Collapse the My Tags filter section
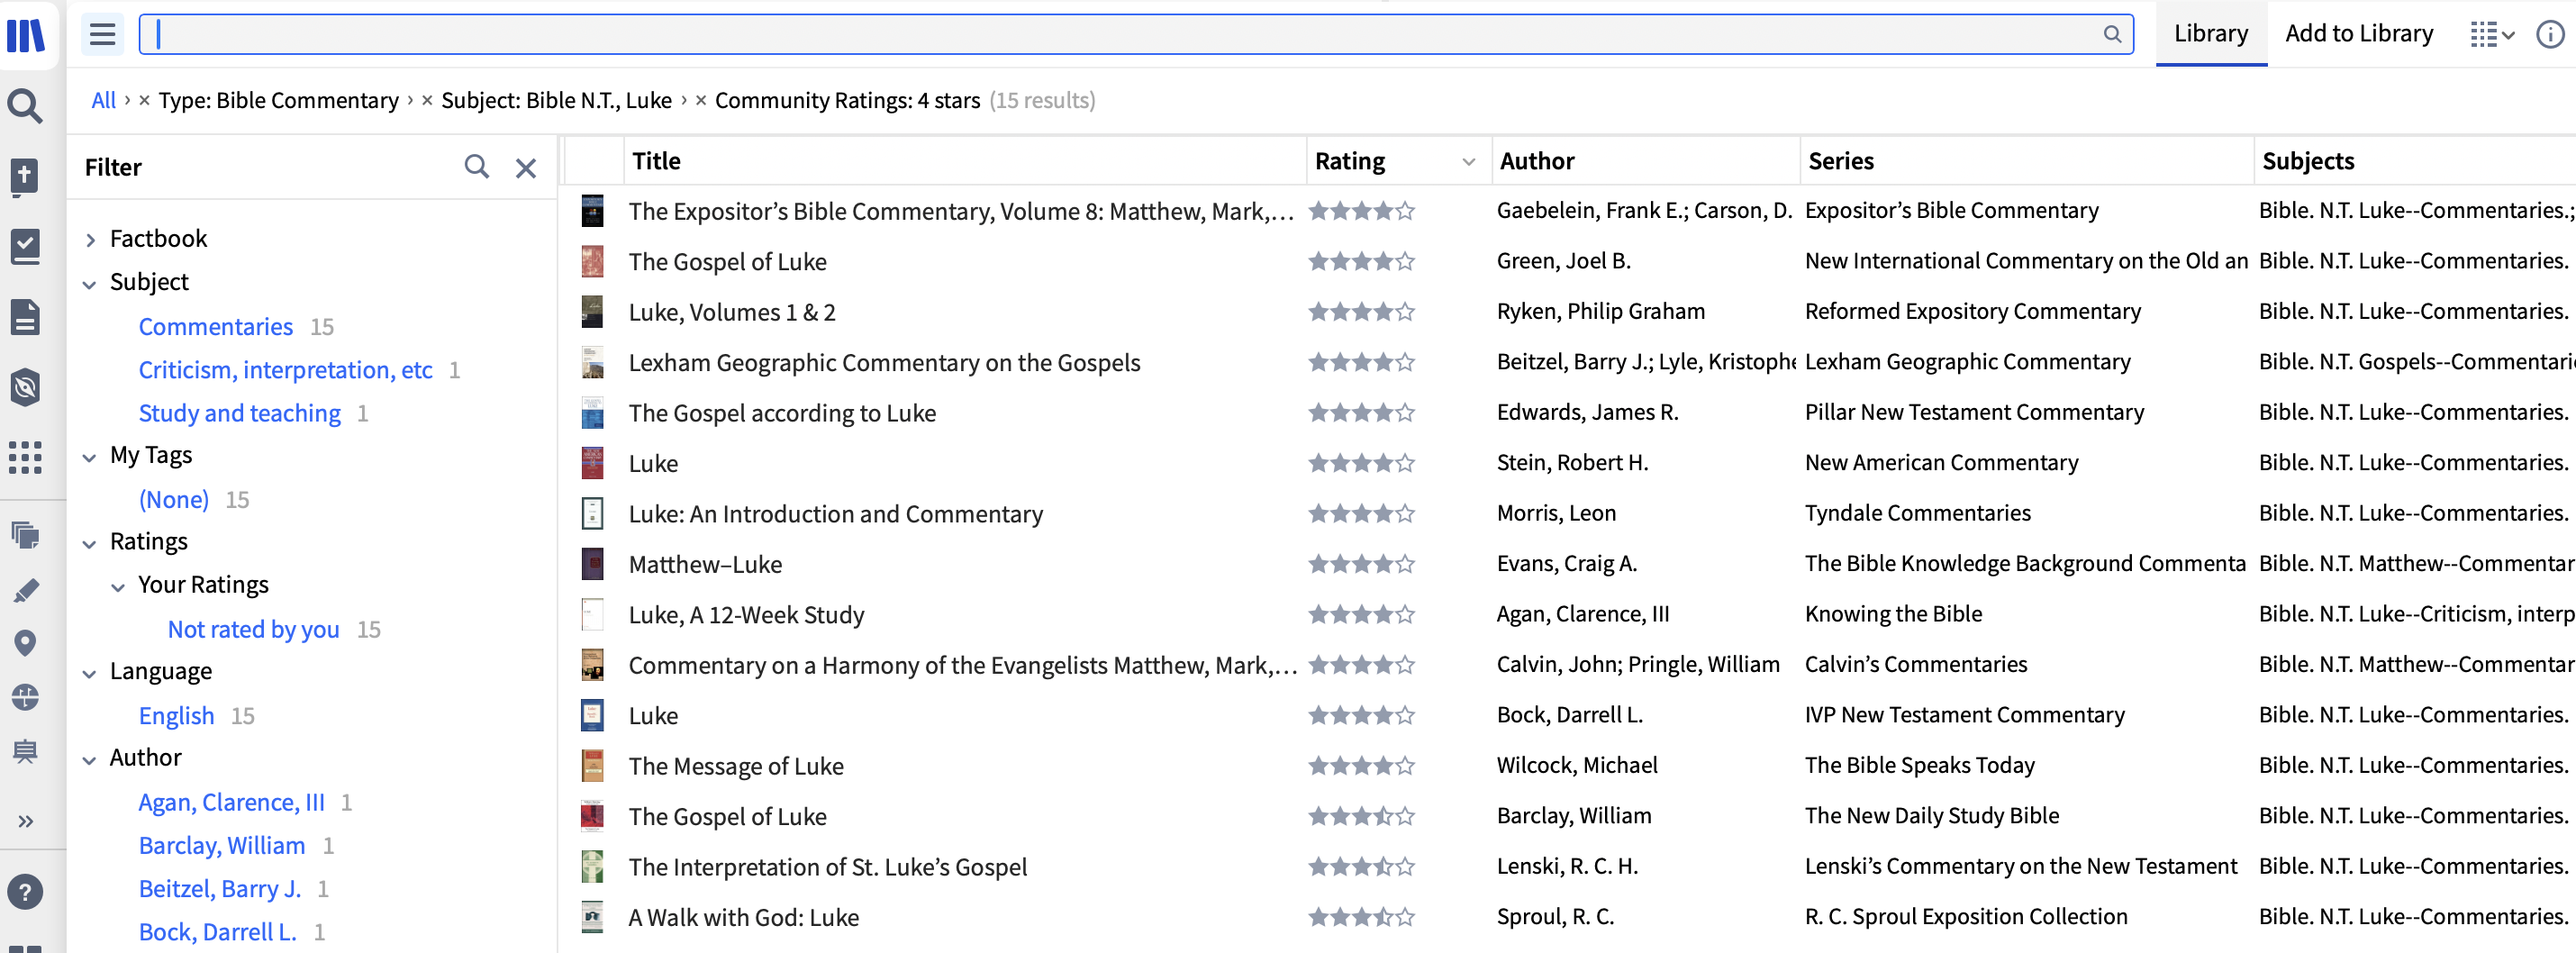 coord(90,457)
